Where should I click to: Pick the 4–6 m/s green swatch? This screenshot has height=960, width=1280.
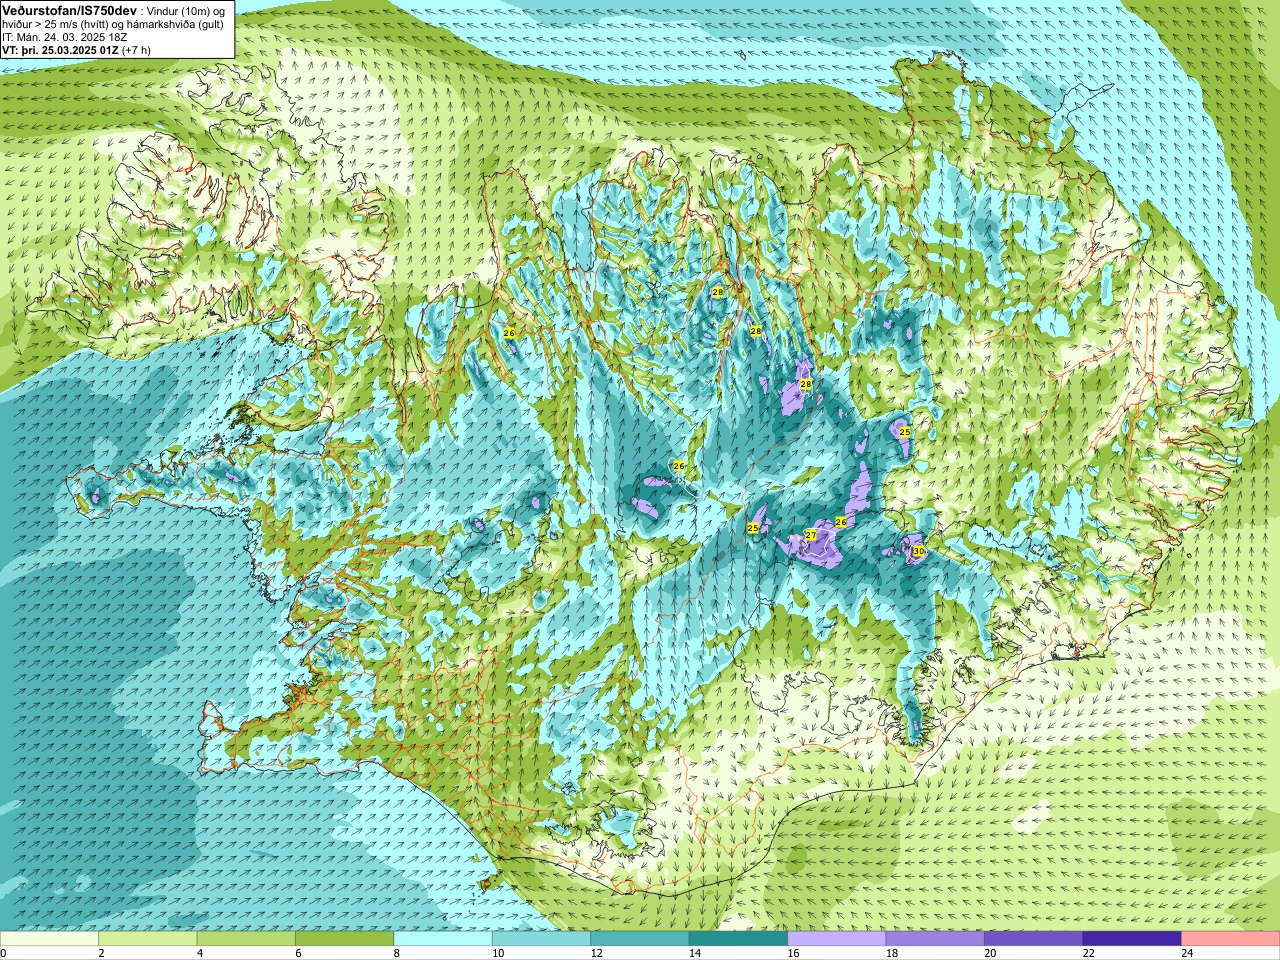coord(246,939)
